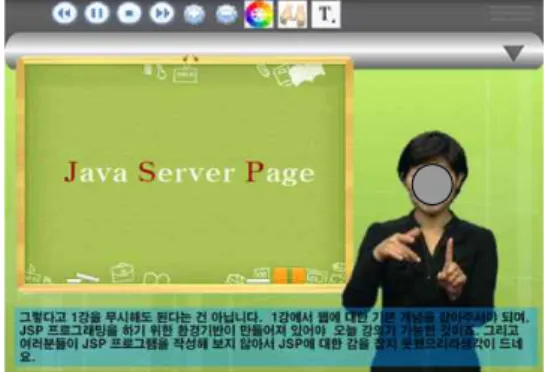Stop the video playback
The height and width of the screenshot is (372, 545).
pyautogui.click(x=129, y=13)
